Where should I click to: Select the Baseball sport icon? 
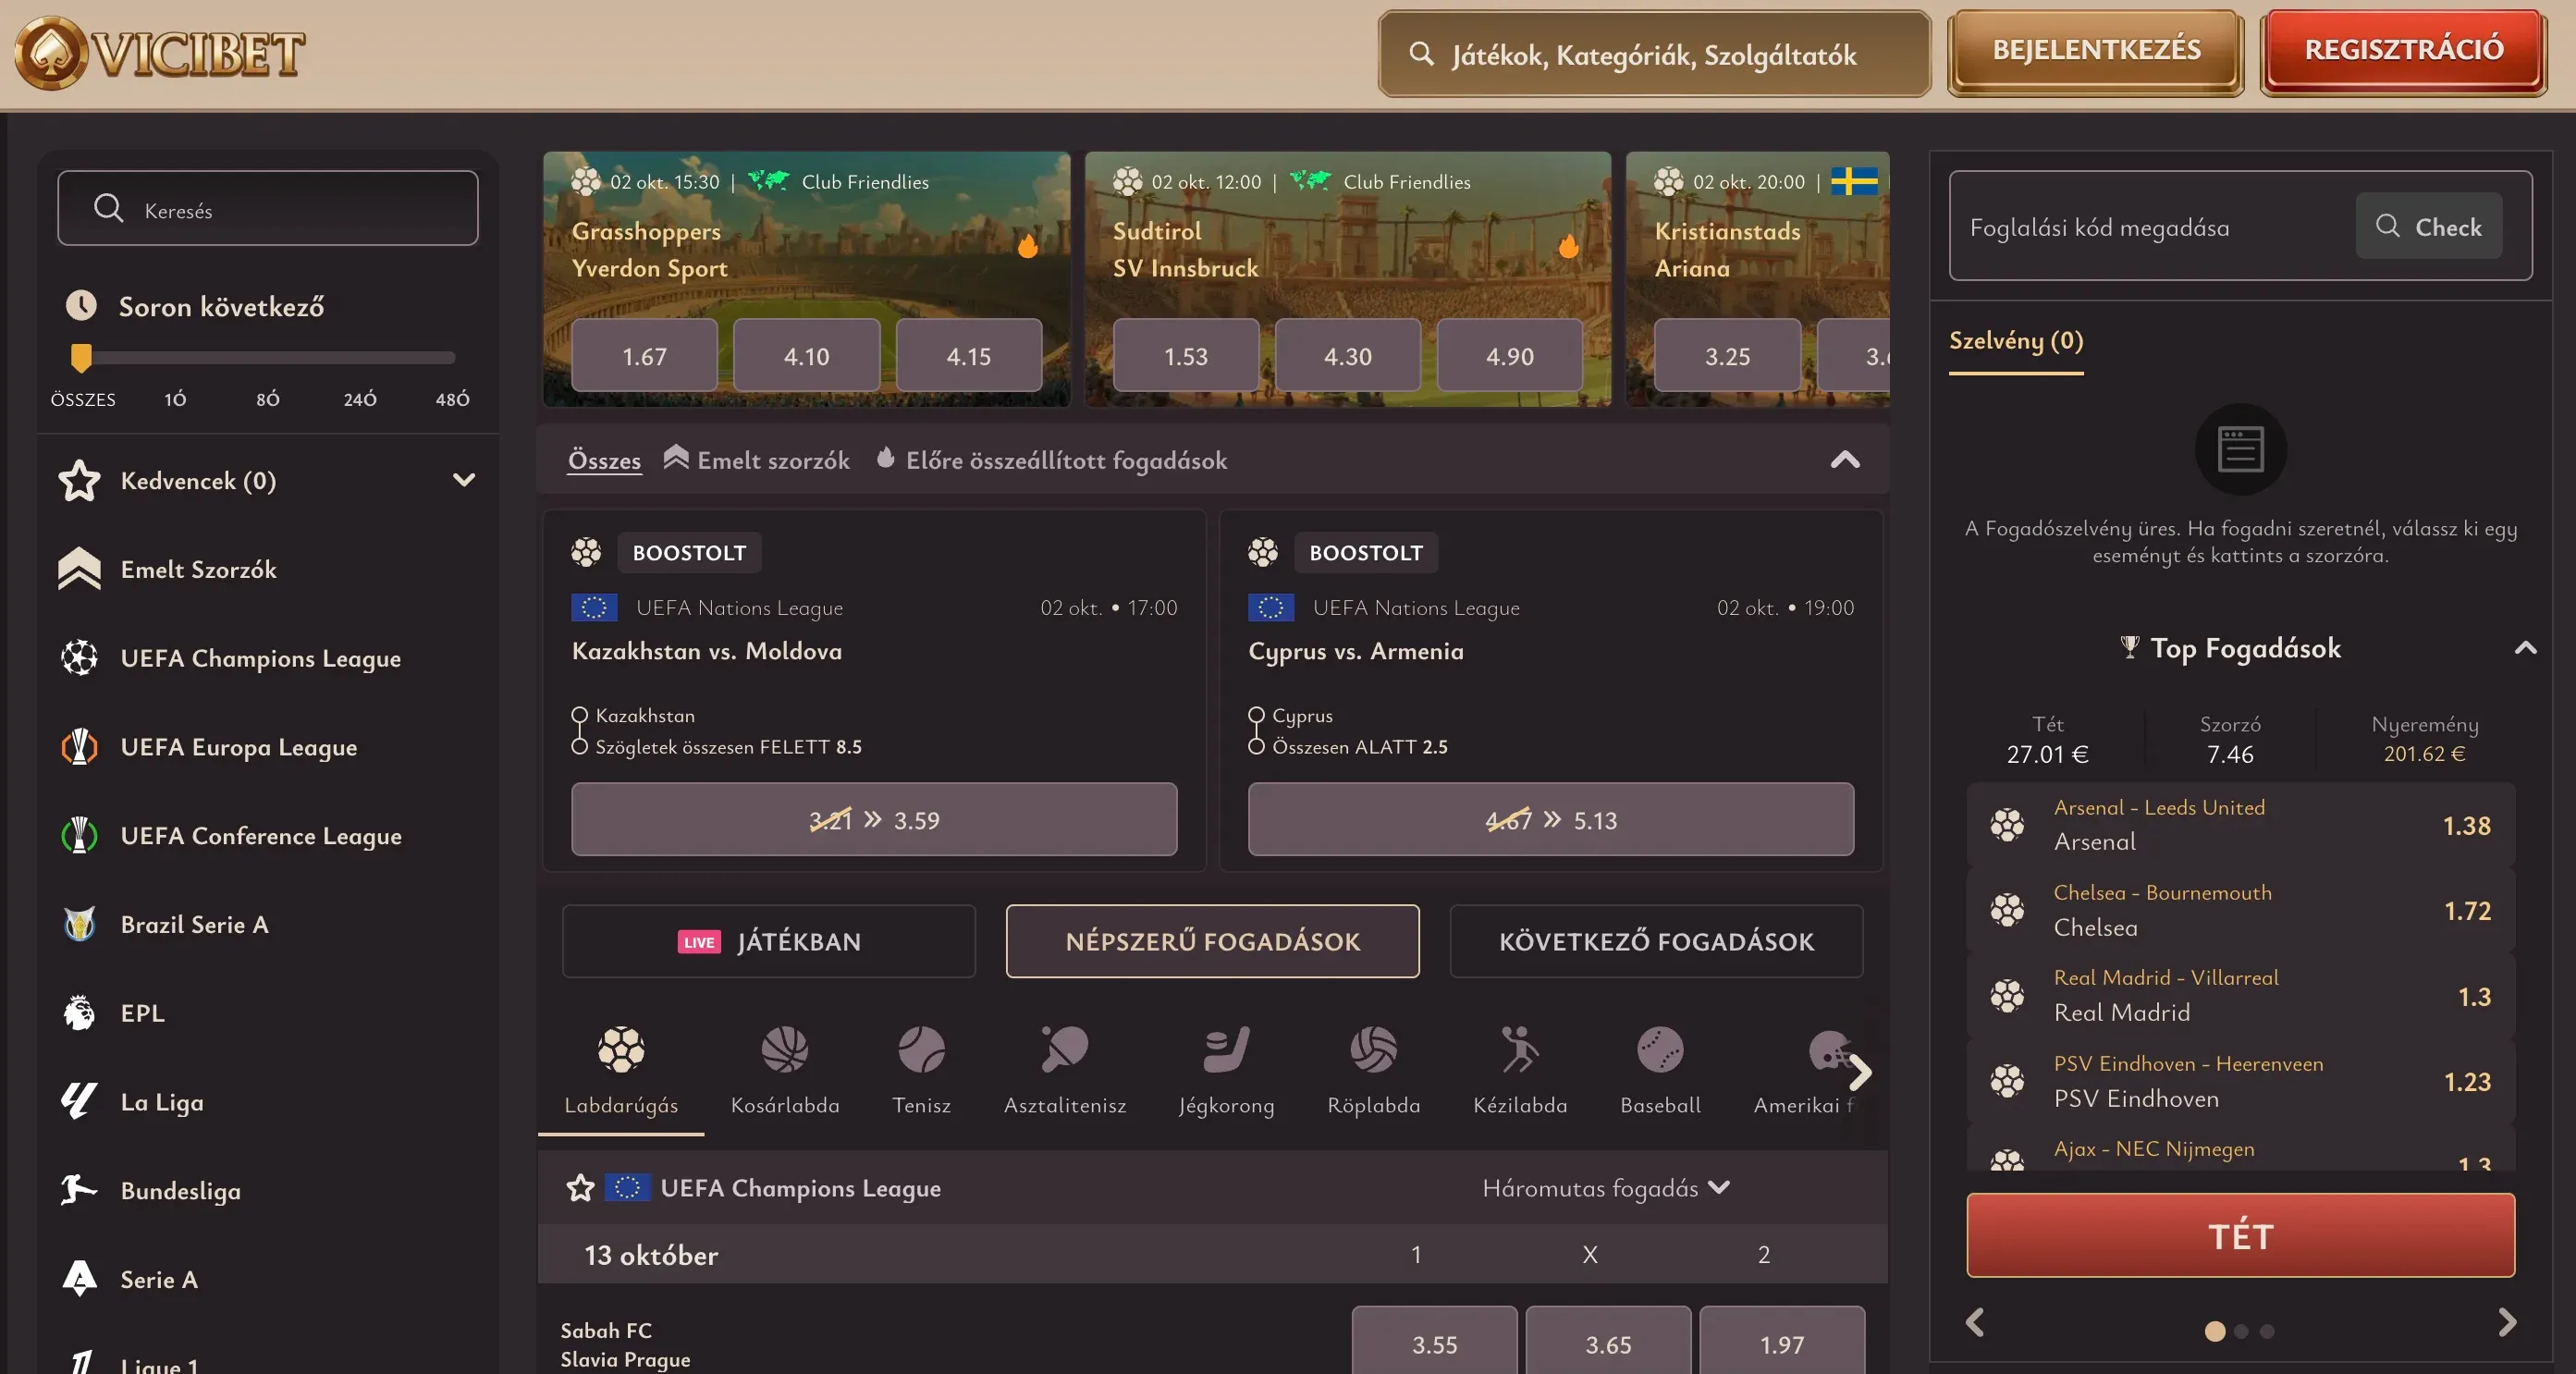[x=1660, y=1071]
